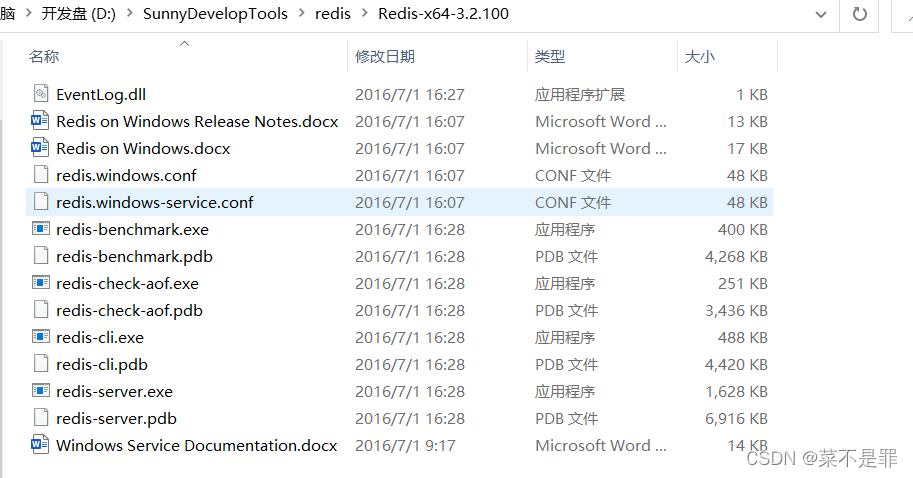Click the blank file icon of redis.windows.conf
This screenshot has width=913, height=478.
[41, 175]
